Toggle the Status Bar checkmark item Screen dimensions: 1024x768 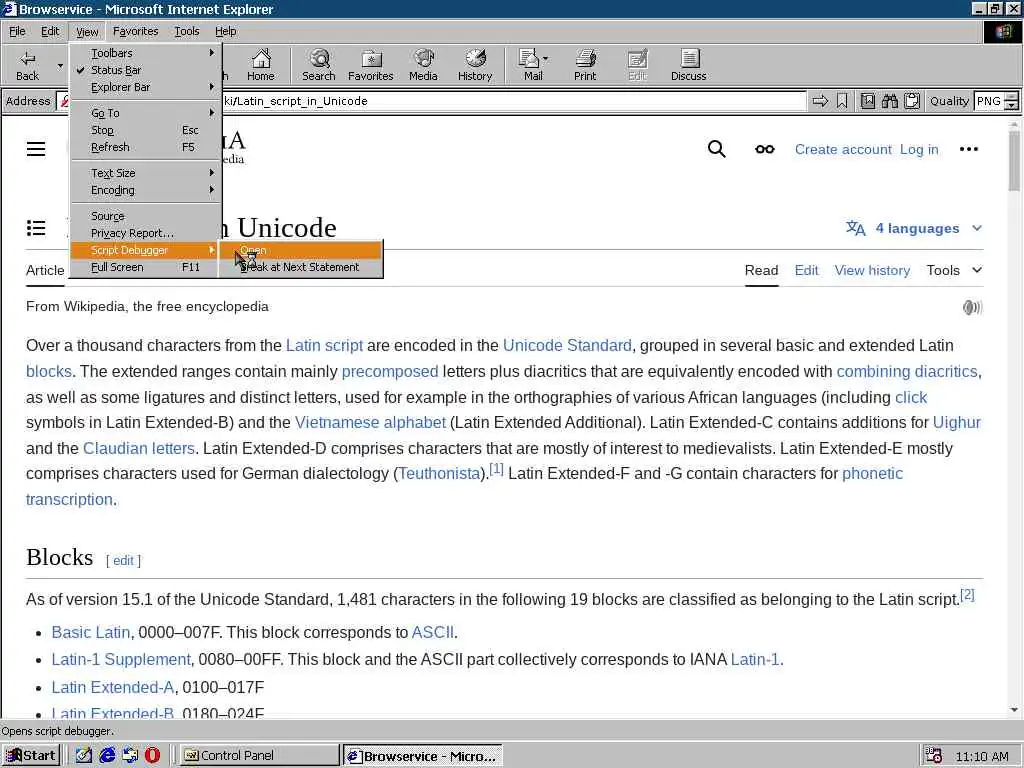[146, 70]
